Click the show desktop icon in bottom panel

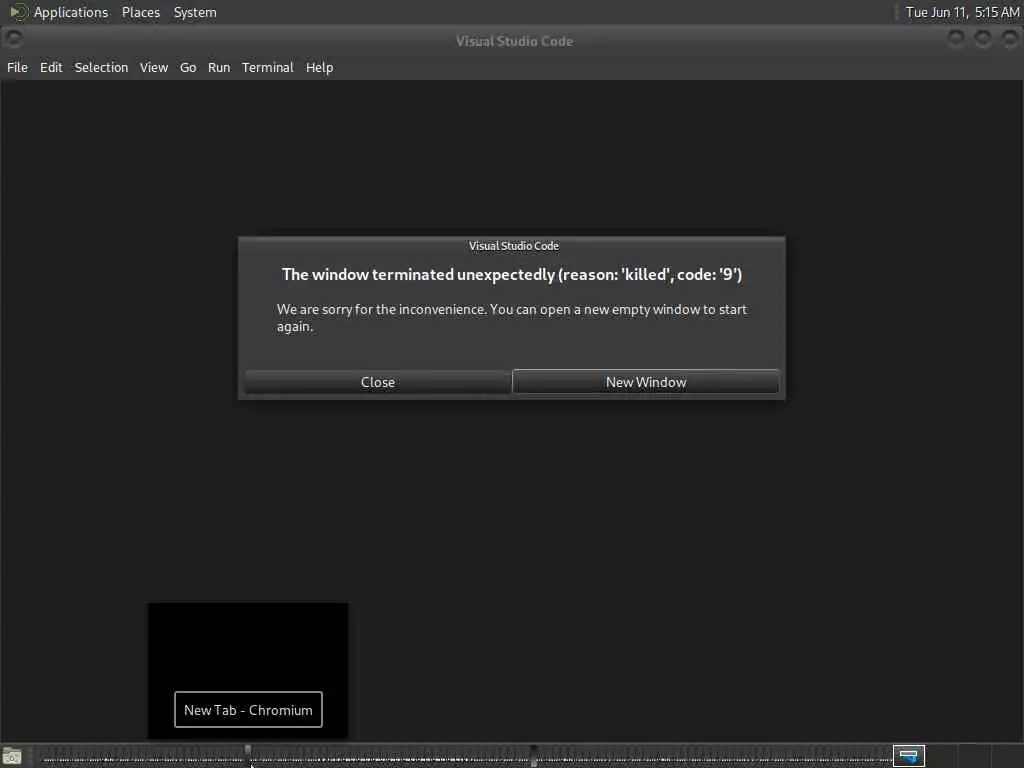pos(12,756)
